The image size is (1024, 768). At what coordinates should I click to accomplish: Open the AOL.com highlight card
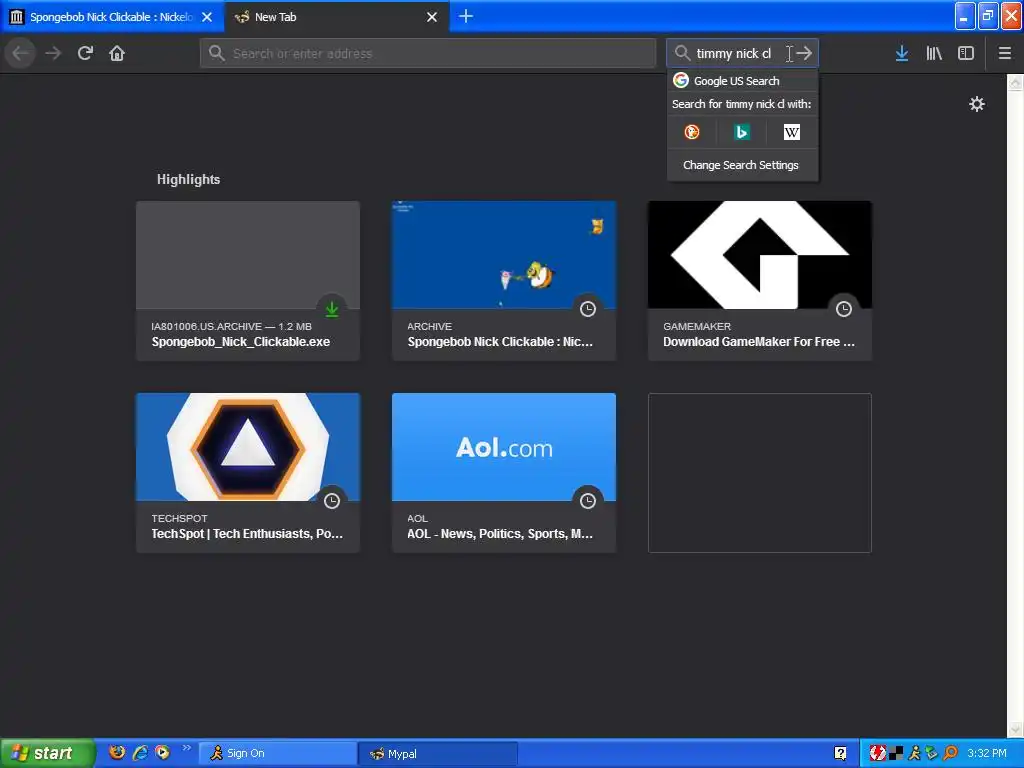coord(504,472)
